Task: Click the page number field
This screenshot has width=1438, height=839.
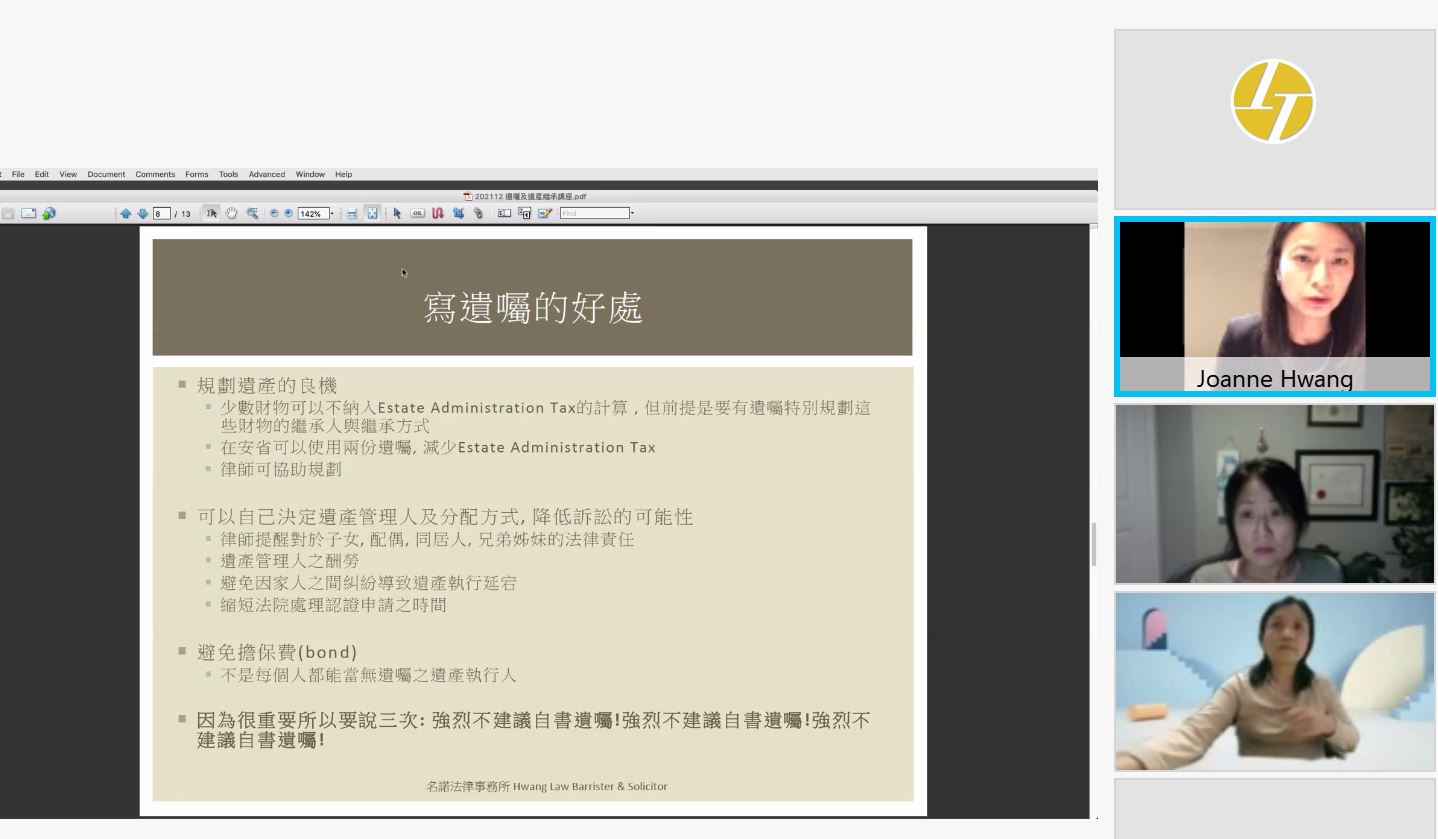Action: [162, 213]
